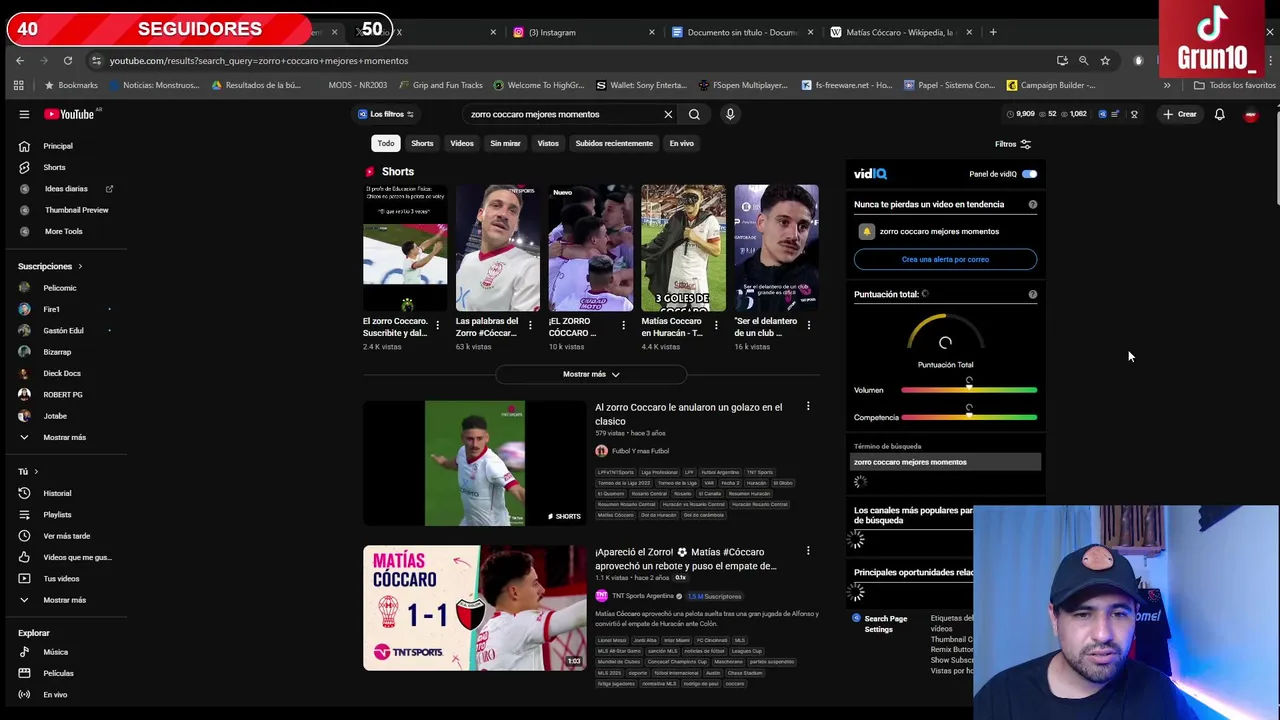The height and width of the screenshot is (720, 1280).
Task: Open 'ROBERT PG' subscription channel
Action: [x=63, y=394]
